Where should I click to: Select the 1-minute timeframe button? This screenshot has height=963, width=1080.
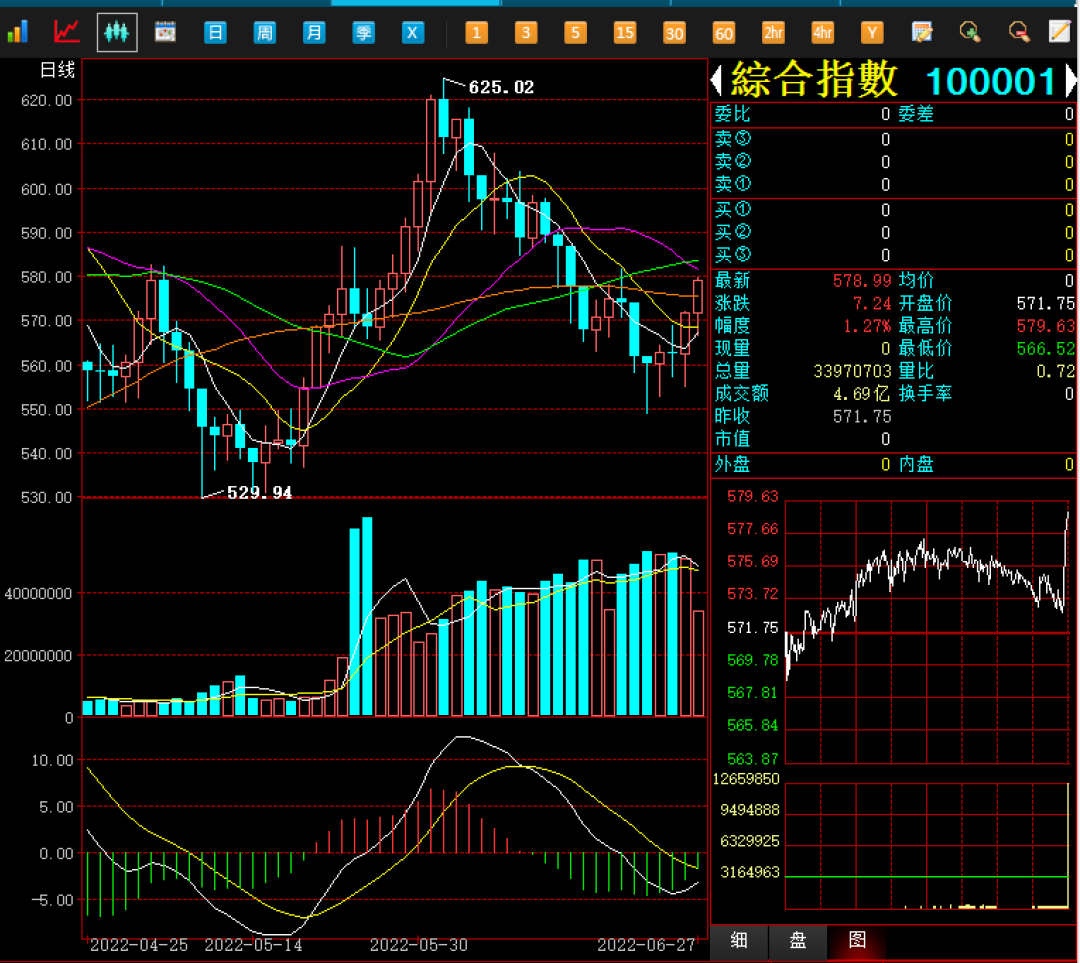pyautogui.click(x=477, y=32)
